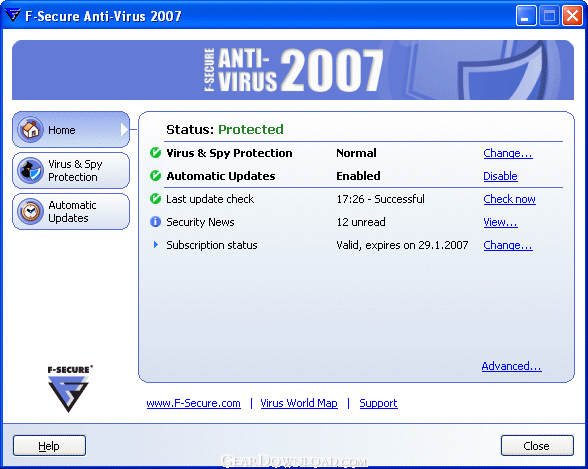Viewport: 588px width, 469px height.
Task: Open the Advanced settings link
Action: point(512,366)
